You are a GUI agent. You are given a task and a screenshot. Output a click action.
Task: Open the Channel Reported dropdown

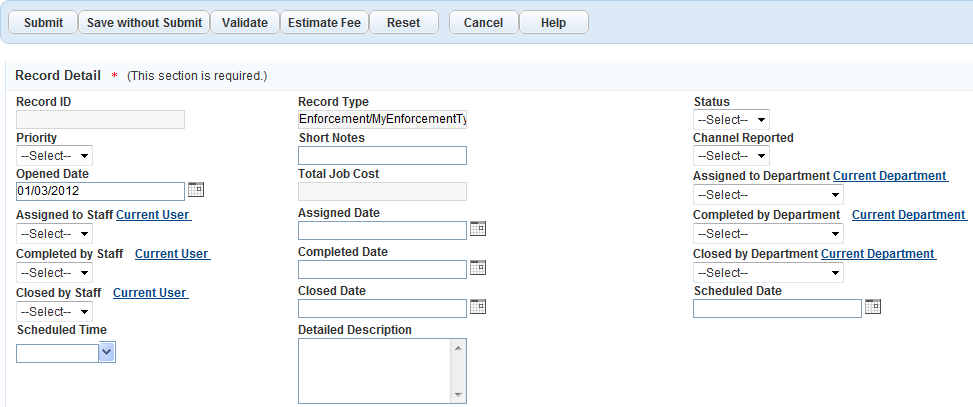[x=731, y=156]
